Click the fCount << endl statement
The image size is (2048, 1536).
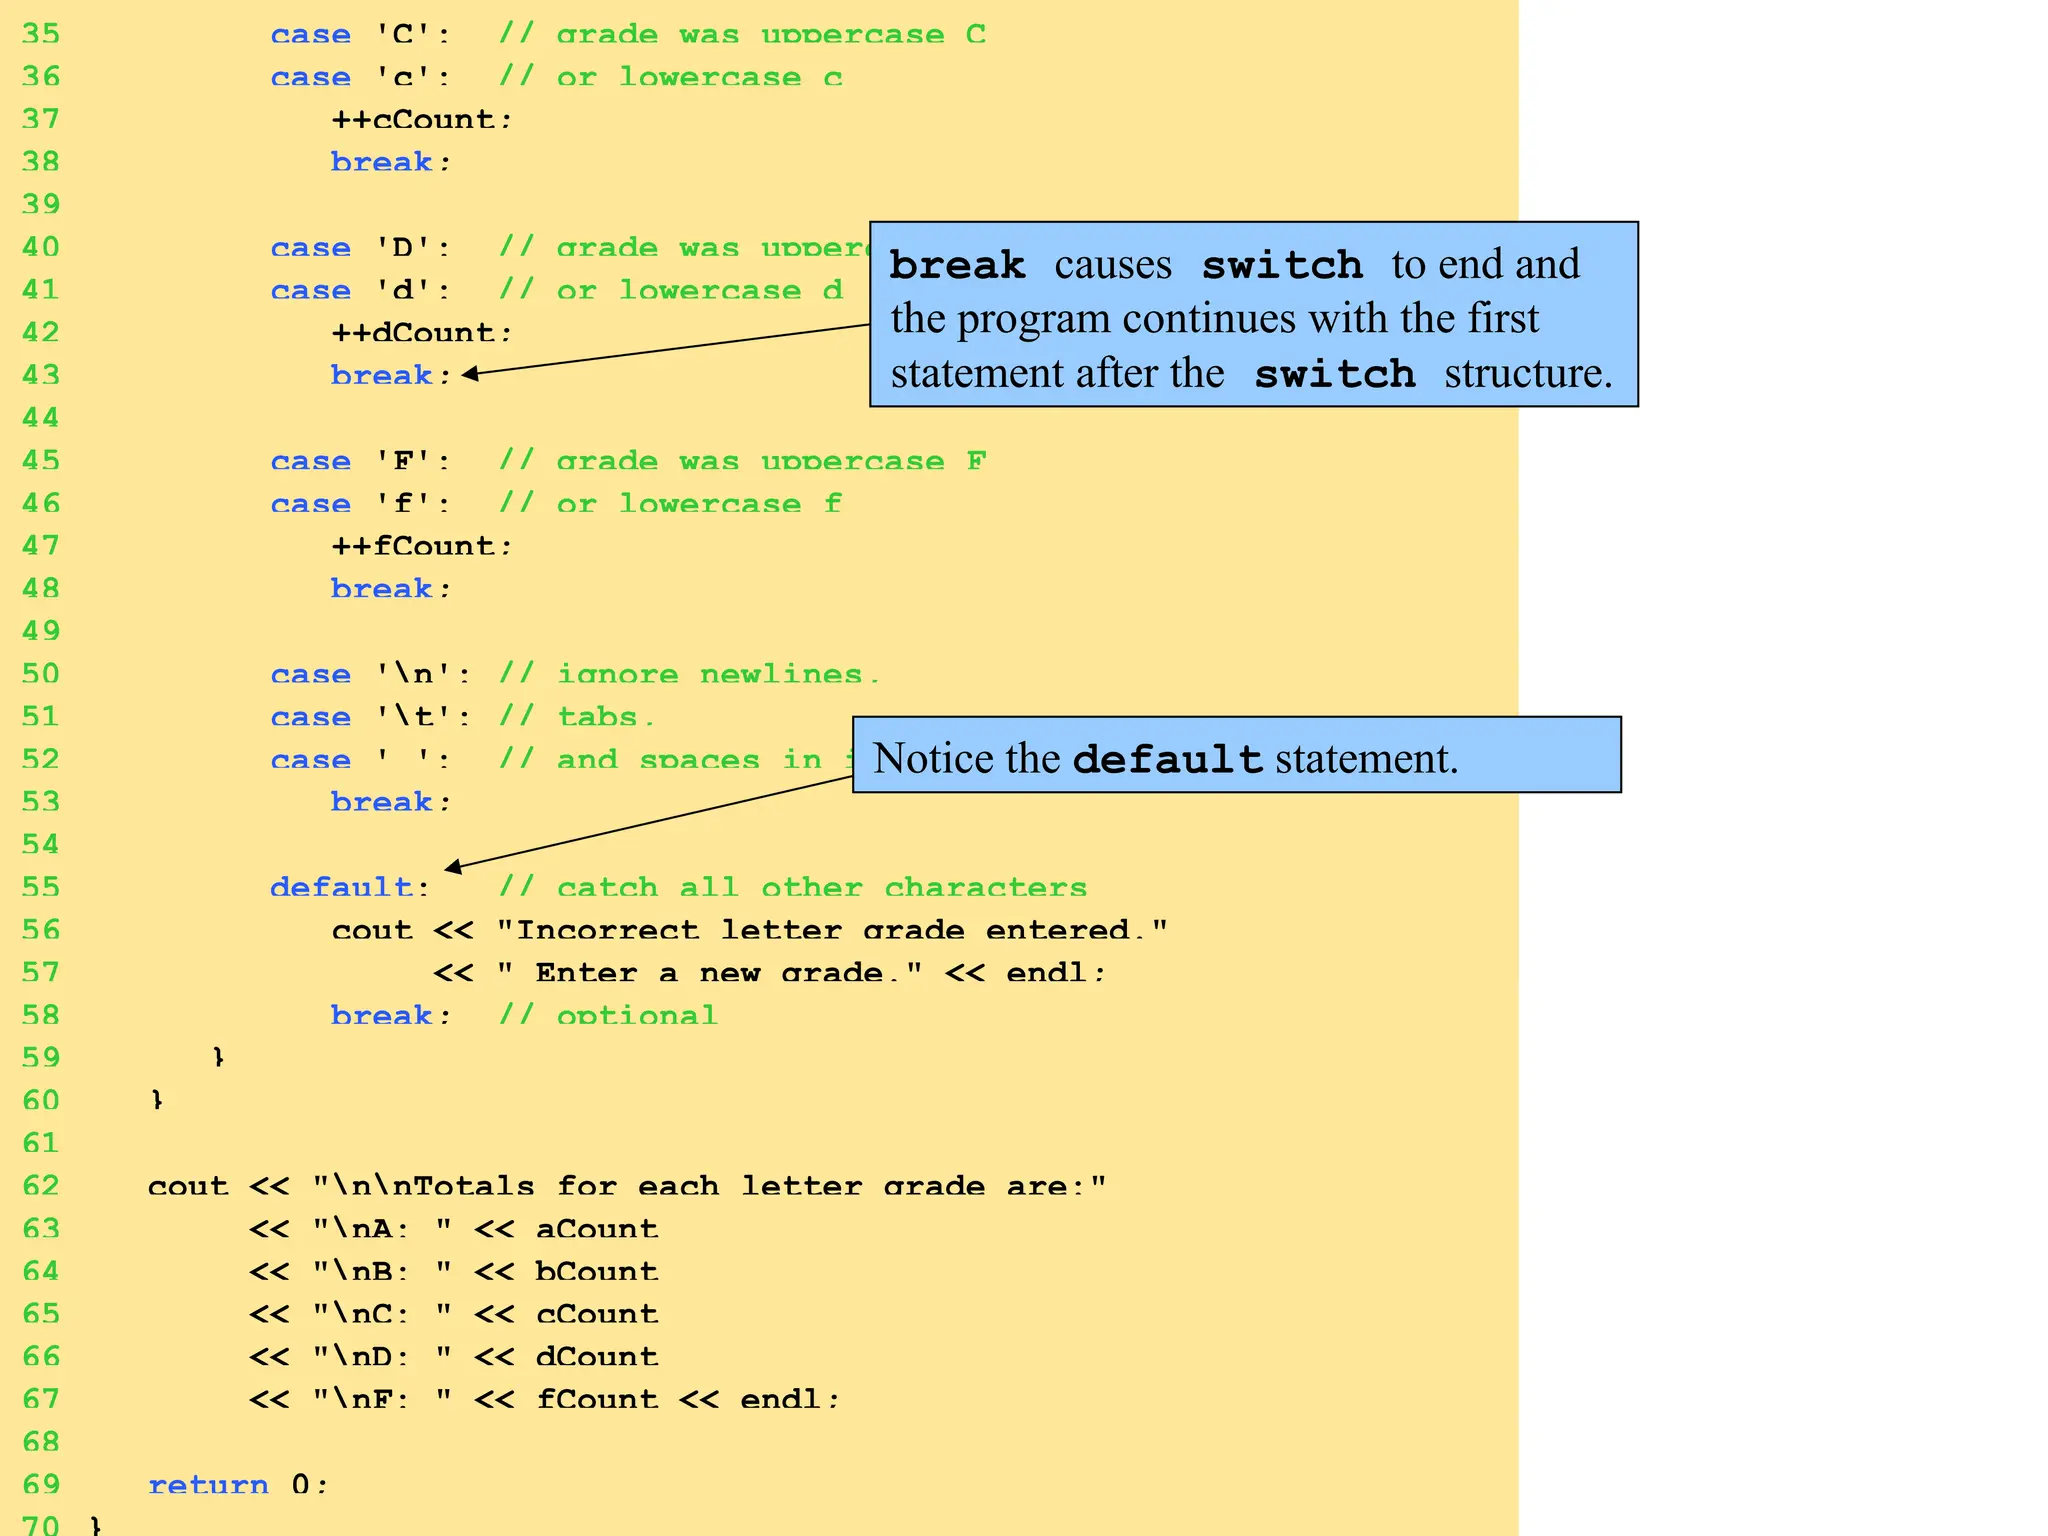click(x=688, y=1400)
